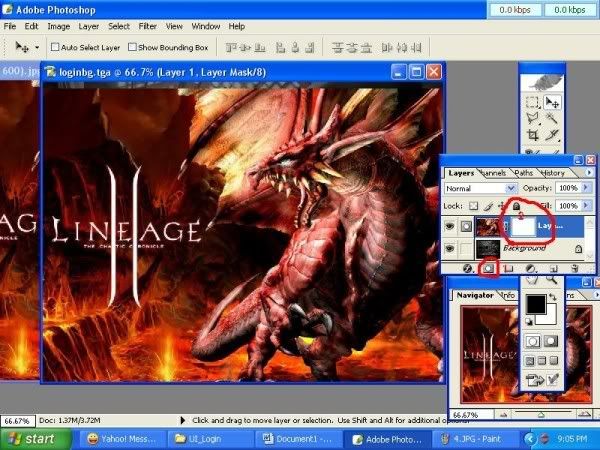Open the Fill slider arrow
The height and width of the screenshot is (450, 600).
(x=585, y=206)
